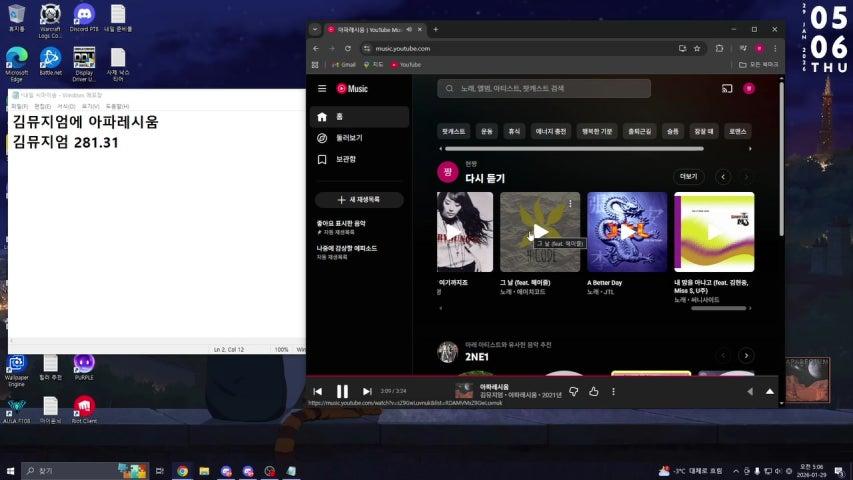Open 둘러보기 explore in sidebar
This screenshot has width=853, height=480.
point(360,138)
